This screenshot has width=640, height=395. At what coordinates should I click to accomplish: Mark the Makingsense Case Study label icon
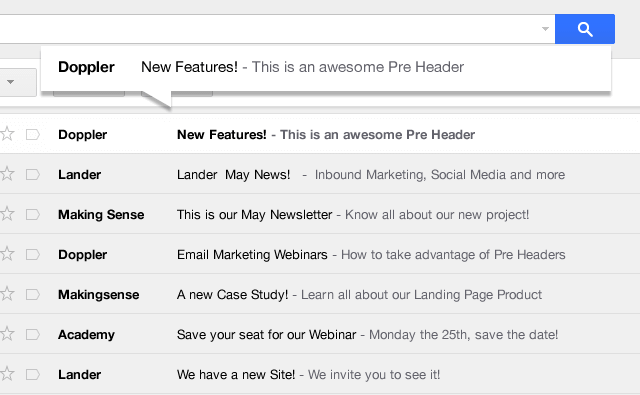(33, 295)
